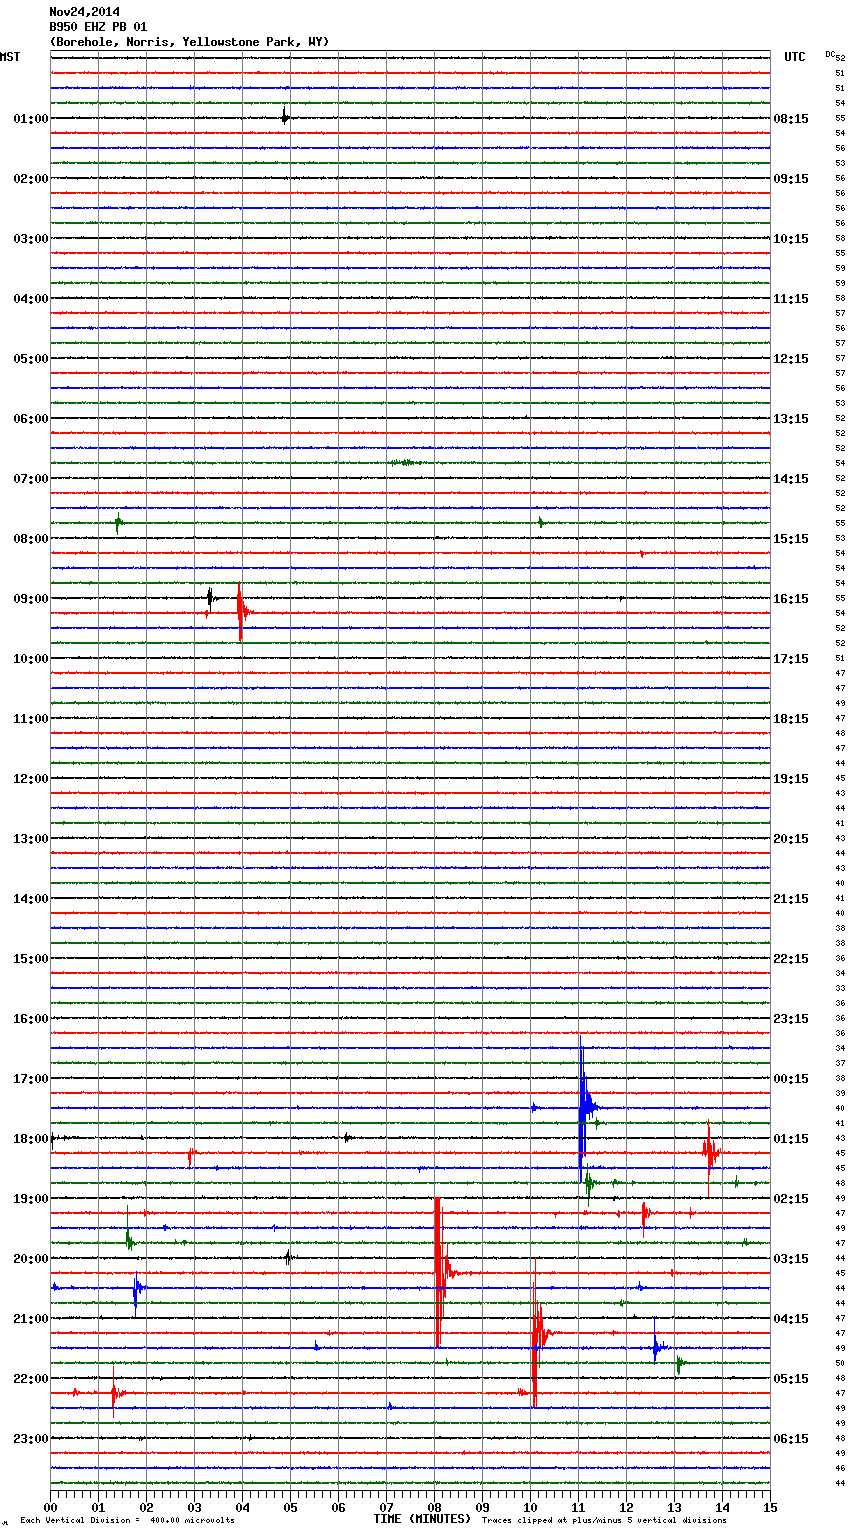
Task: Click the 16:15 UTC time label
Action: click(791, 599)
